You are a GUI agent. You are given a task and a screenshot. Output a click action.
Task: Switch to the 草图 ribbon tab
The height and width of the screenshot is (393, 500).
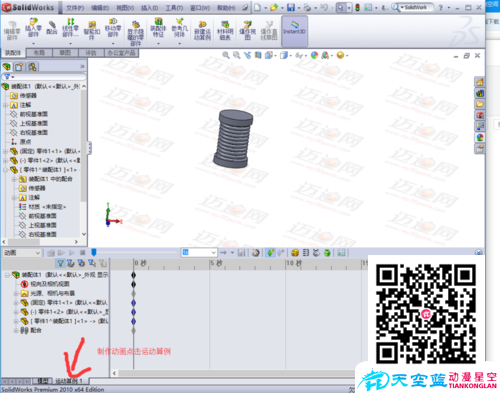65,53
